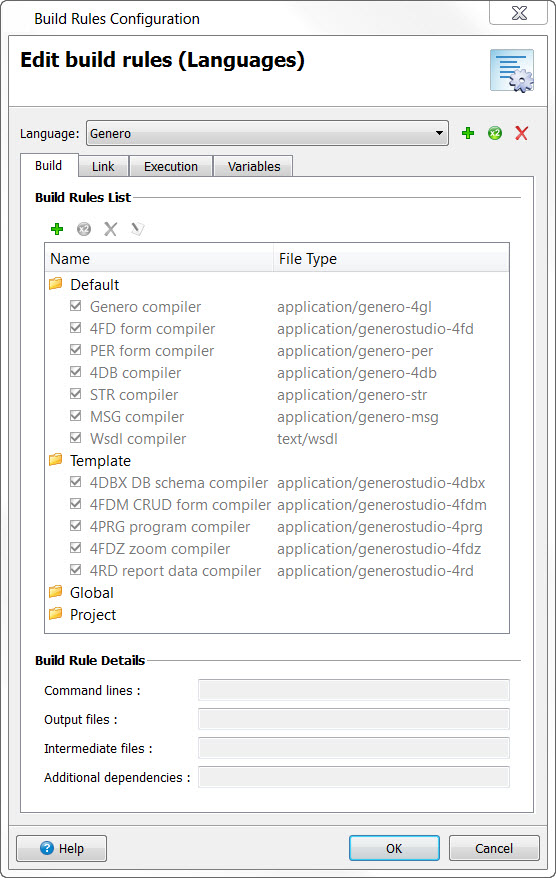Close the Build Rules Configuration dialog
556x878 pixels.
pyautogui.click(x=518, y=13)
